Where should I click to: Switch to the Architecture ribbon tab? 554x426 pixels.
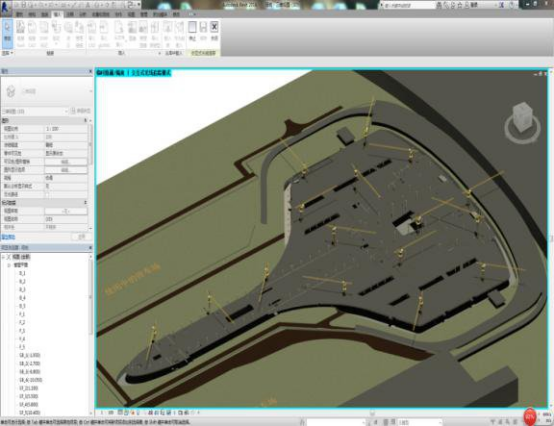click(x=19, y=14)
